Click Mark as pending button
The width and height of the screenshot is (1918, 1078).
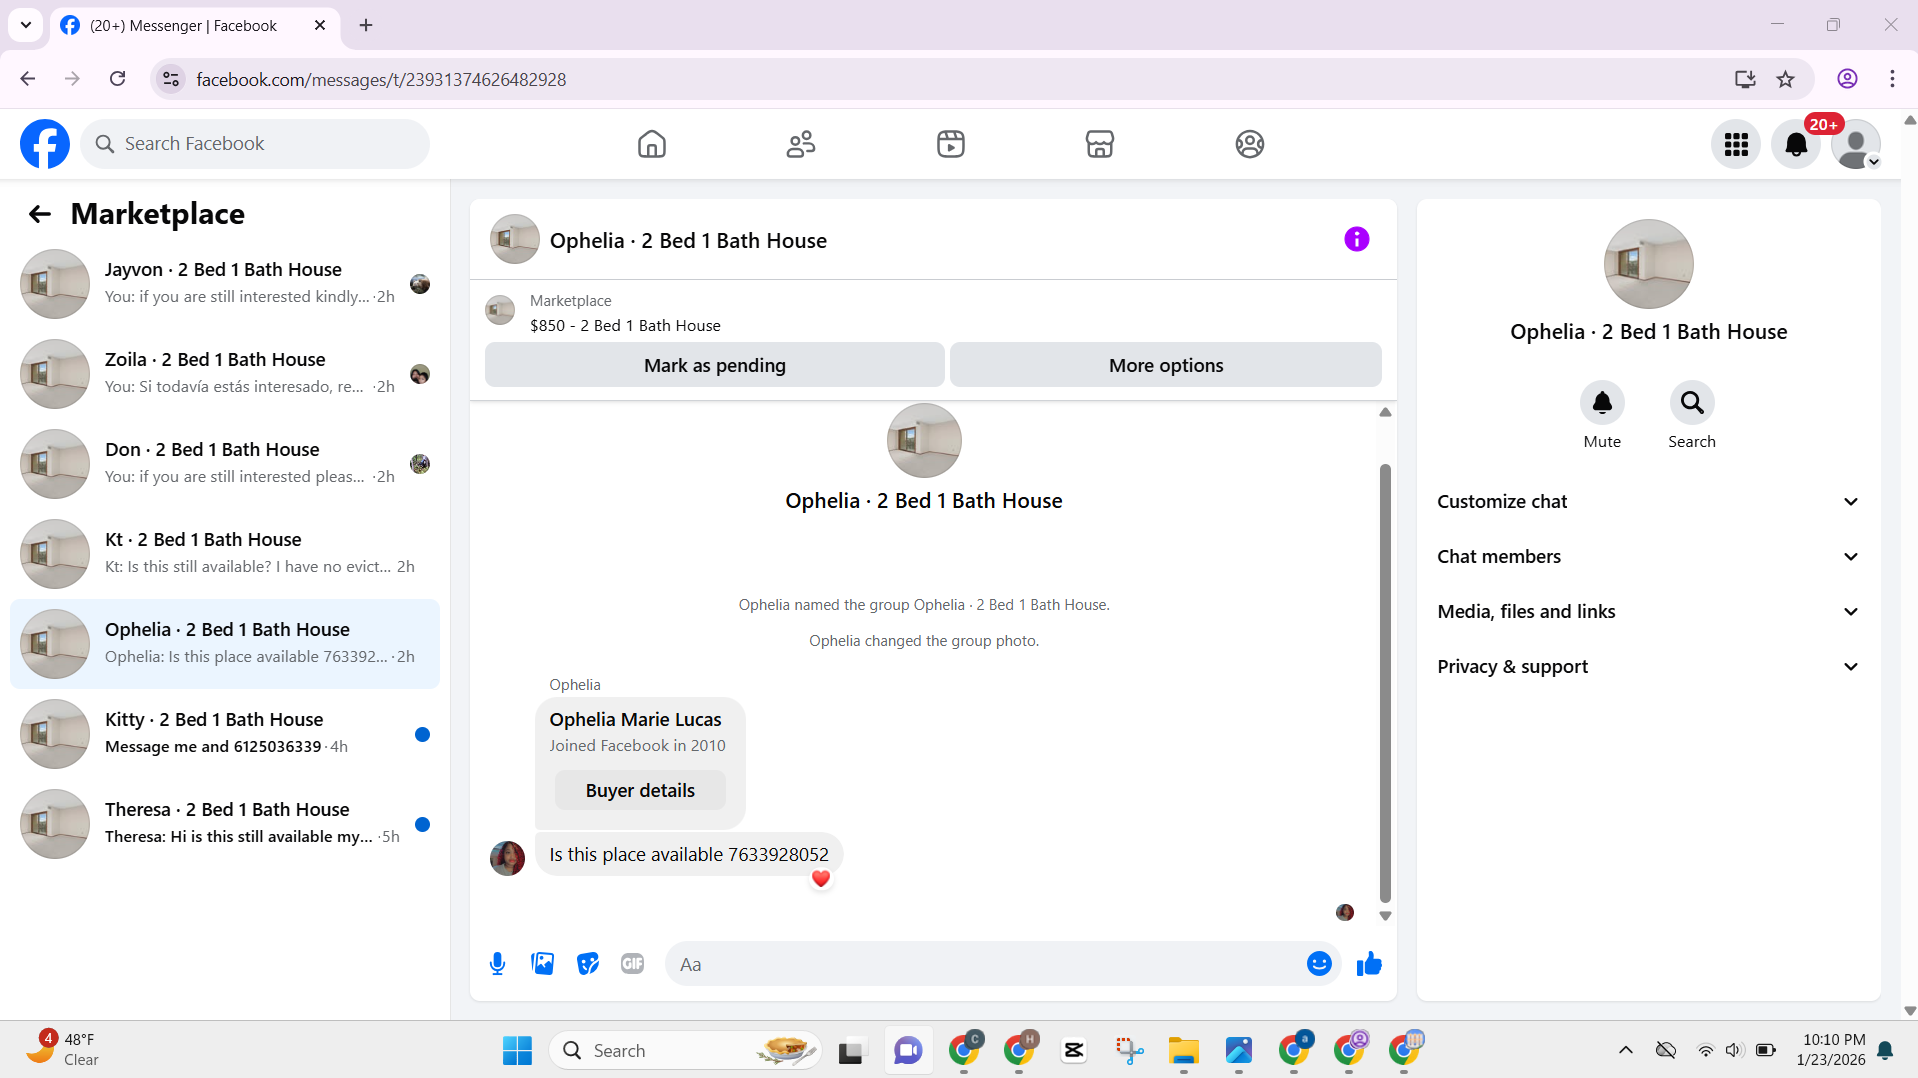coord(714,365)
